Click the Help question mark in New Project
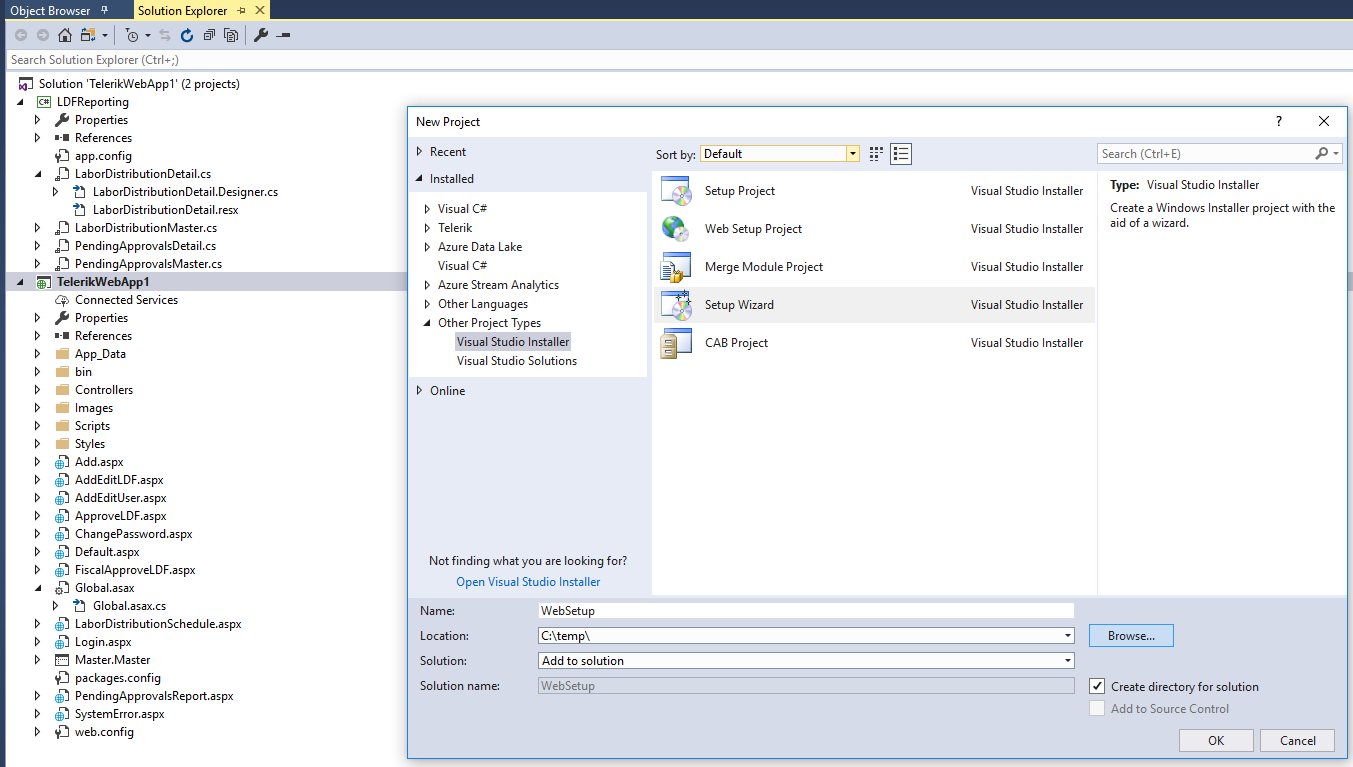Image resolution: width=1353 pixels, height=767 pixels. (1278, 121)
